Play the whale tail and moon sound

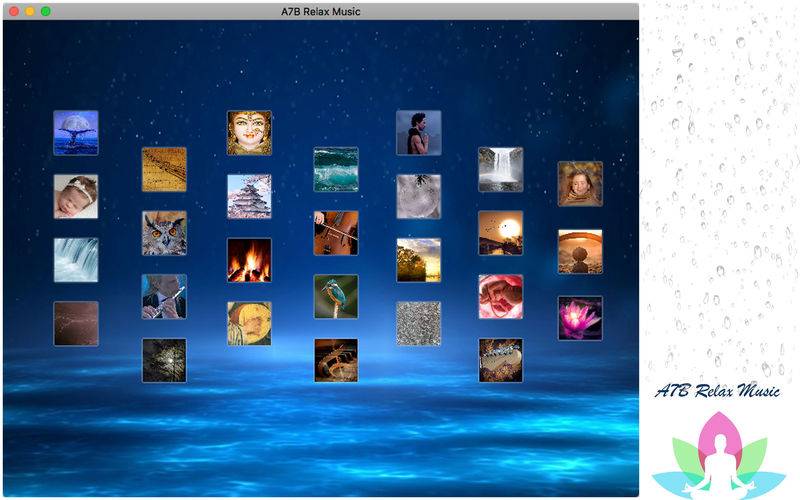[x=76, y=133]
